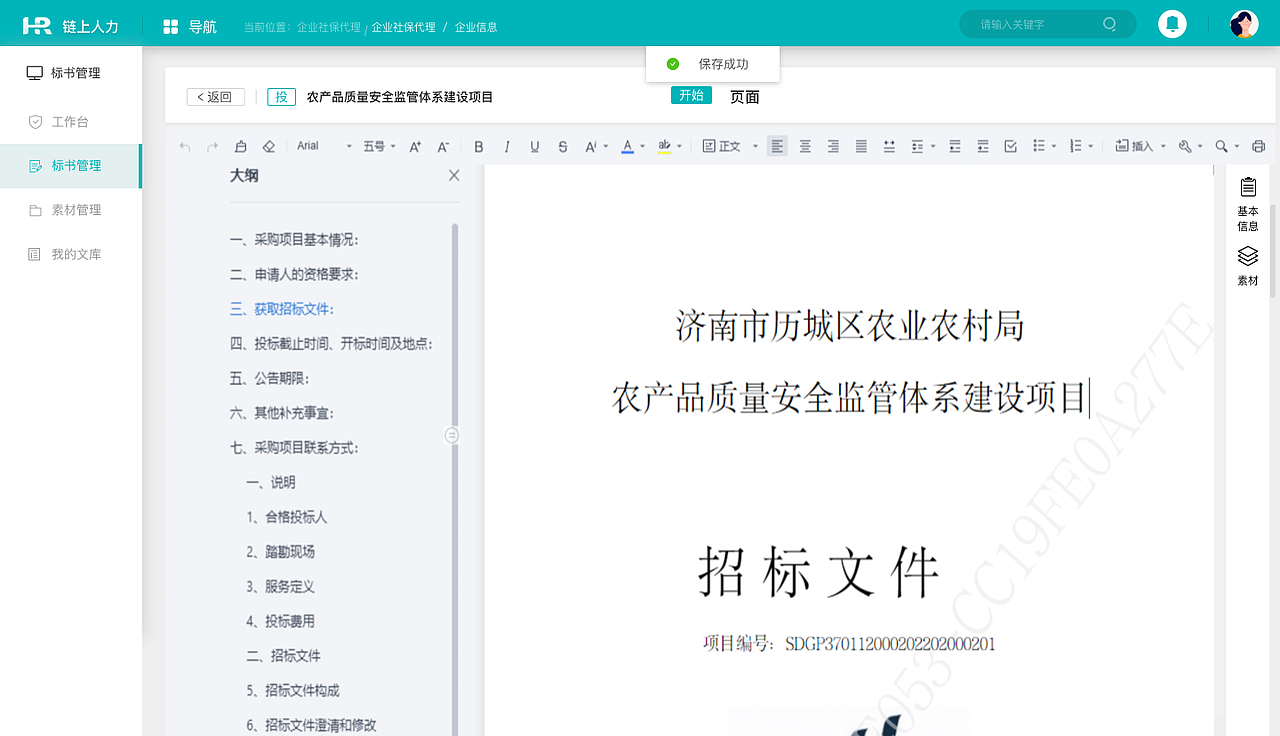Click the undo arrow in the toolbar
This screenshot has width=1280, height=736.
(184, 145)
